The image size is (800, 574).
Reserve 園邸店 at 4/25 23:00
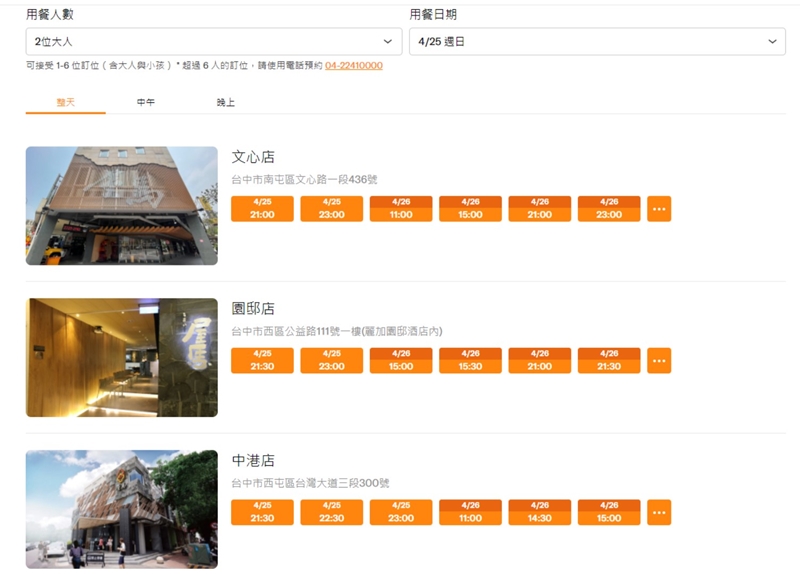[x=331, y=361]
